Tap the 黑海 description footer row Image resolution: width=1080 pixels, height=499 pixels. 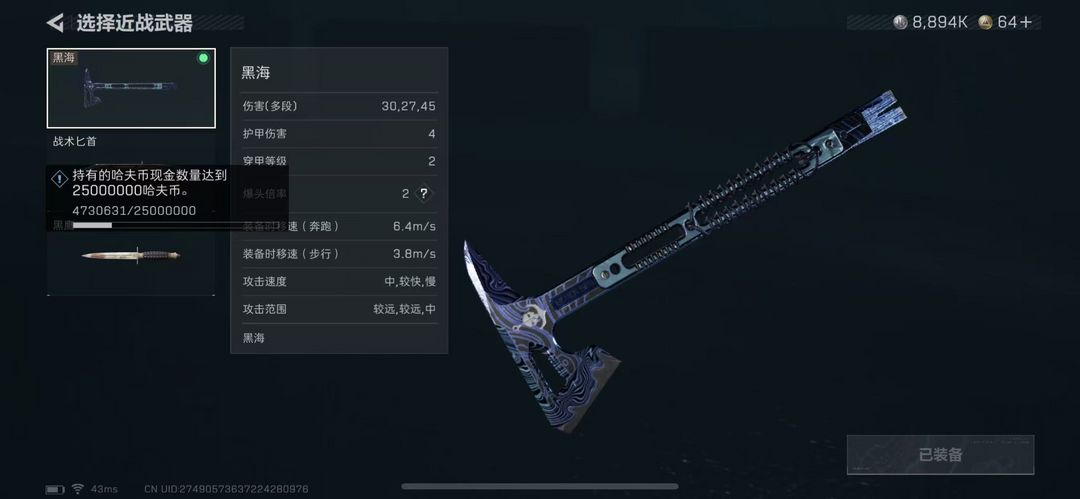pyautogui.click(x=339, y=338)
